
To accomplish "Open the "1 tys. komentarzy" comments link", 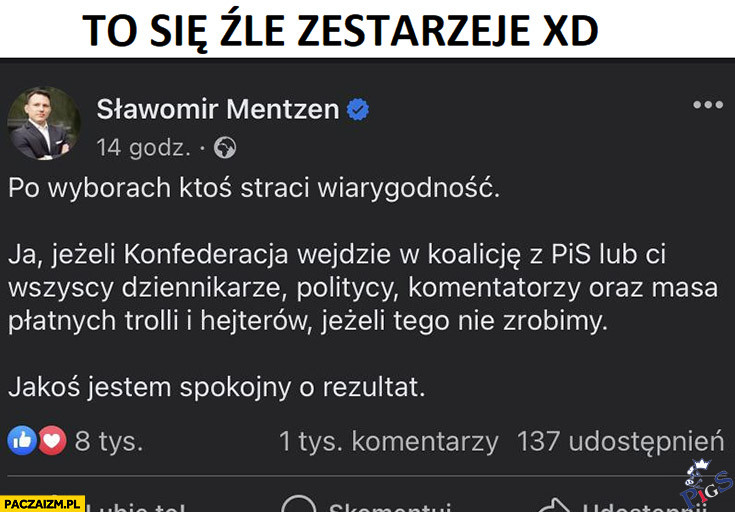I will 388,440.
